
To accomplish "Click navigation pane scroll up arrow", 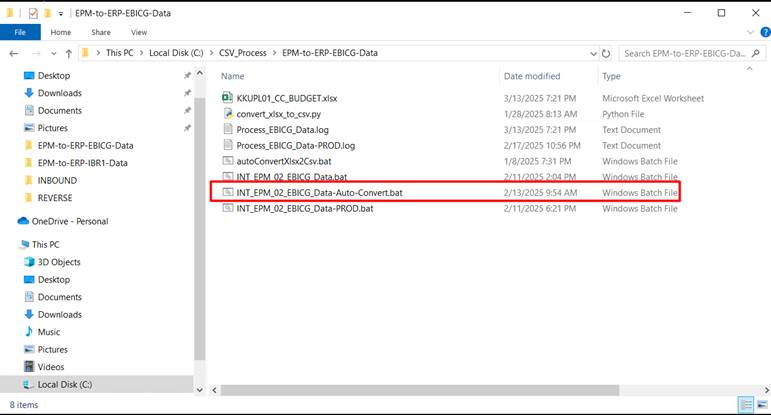I will 200,73.
